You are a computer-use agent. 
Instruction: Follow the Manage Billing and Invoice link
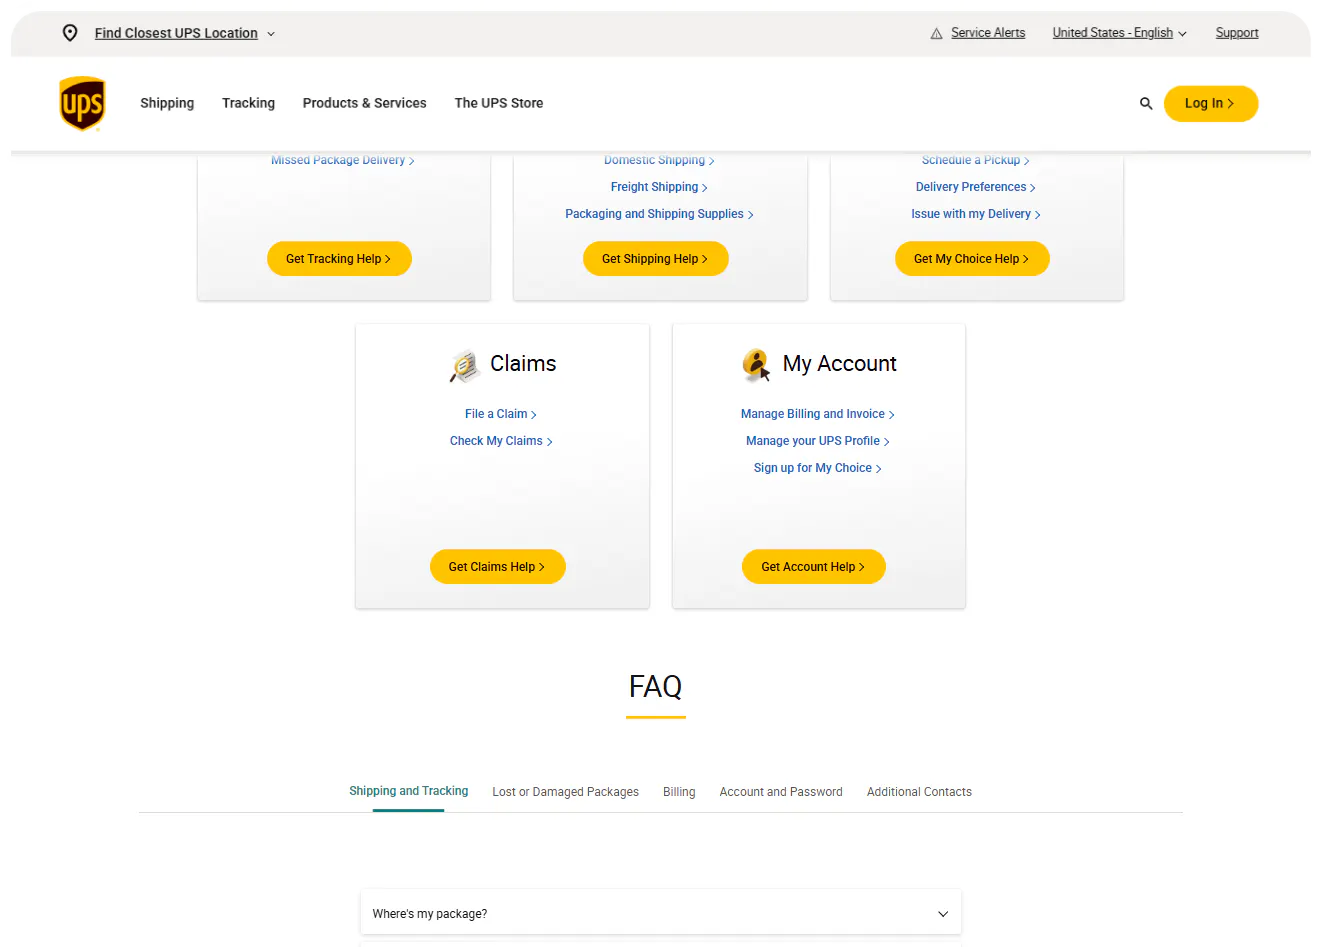click(x=817, y=414)
